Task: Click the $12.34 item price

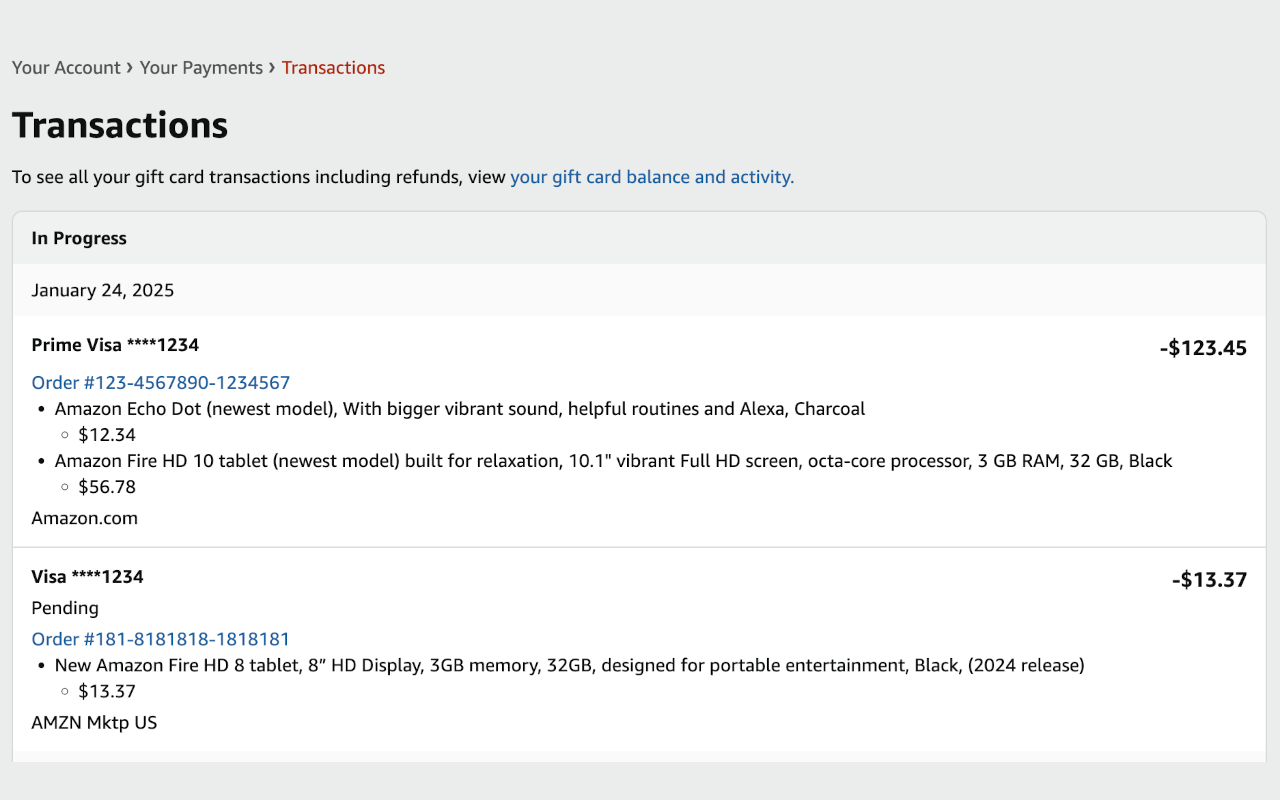Action: (x=107, y=435)
